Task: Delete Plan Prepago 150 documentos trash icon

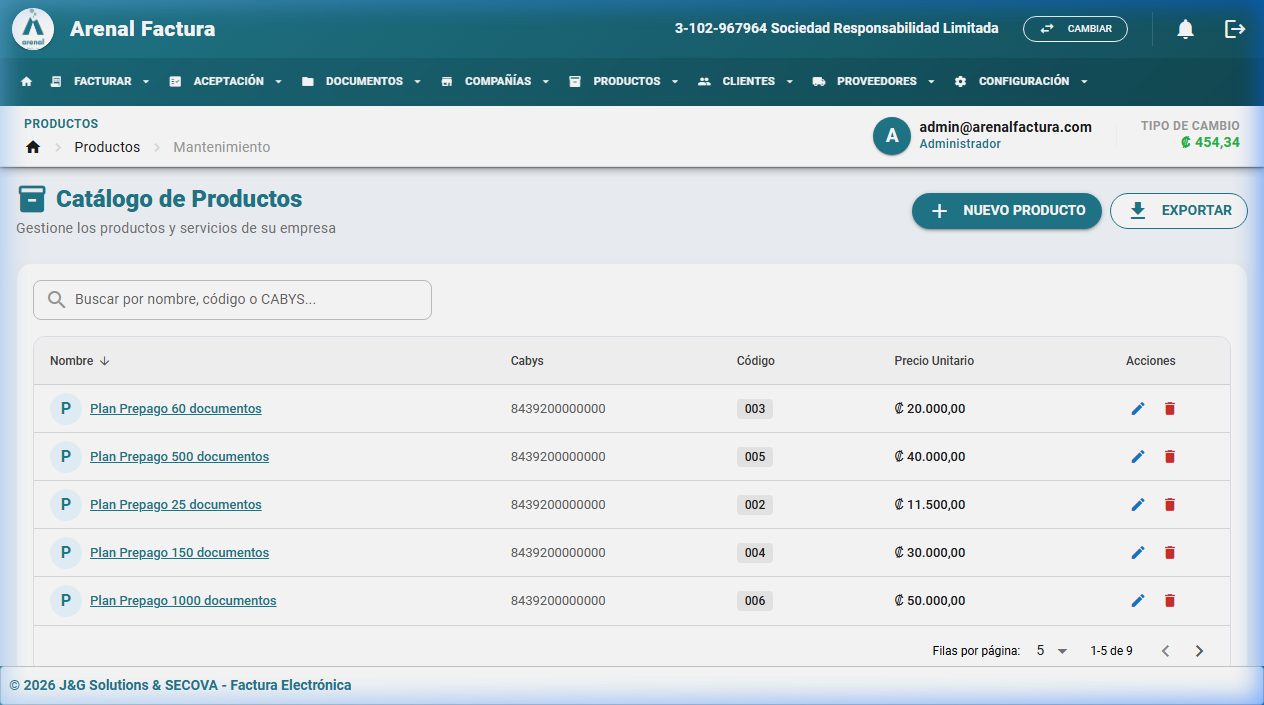Action: click(1170, 553)
